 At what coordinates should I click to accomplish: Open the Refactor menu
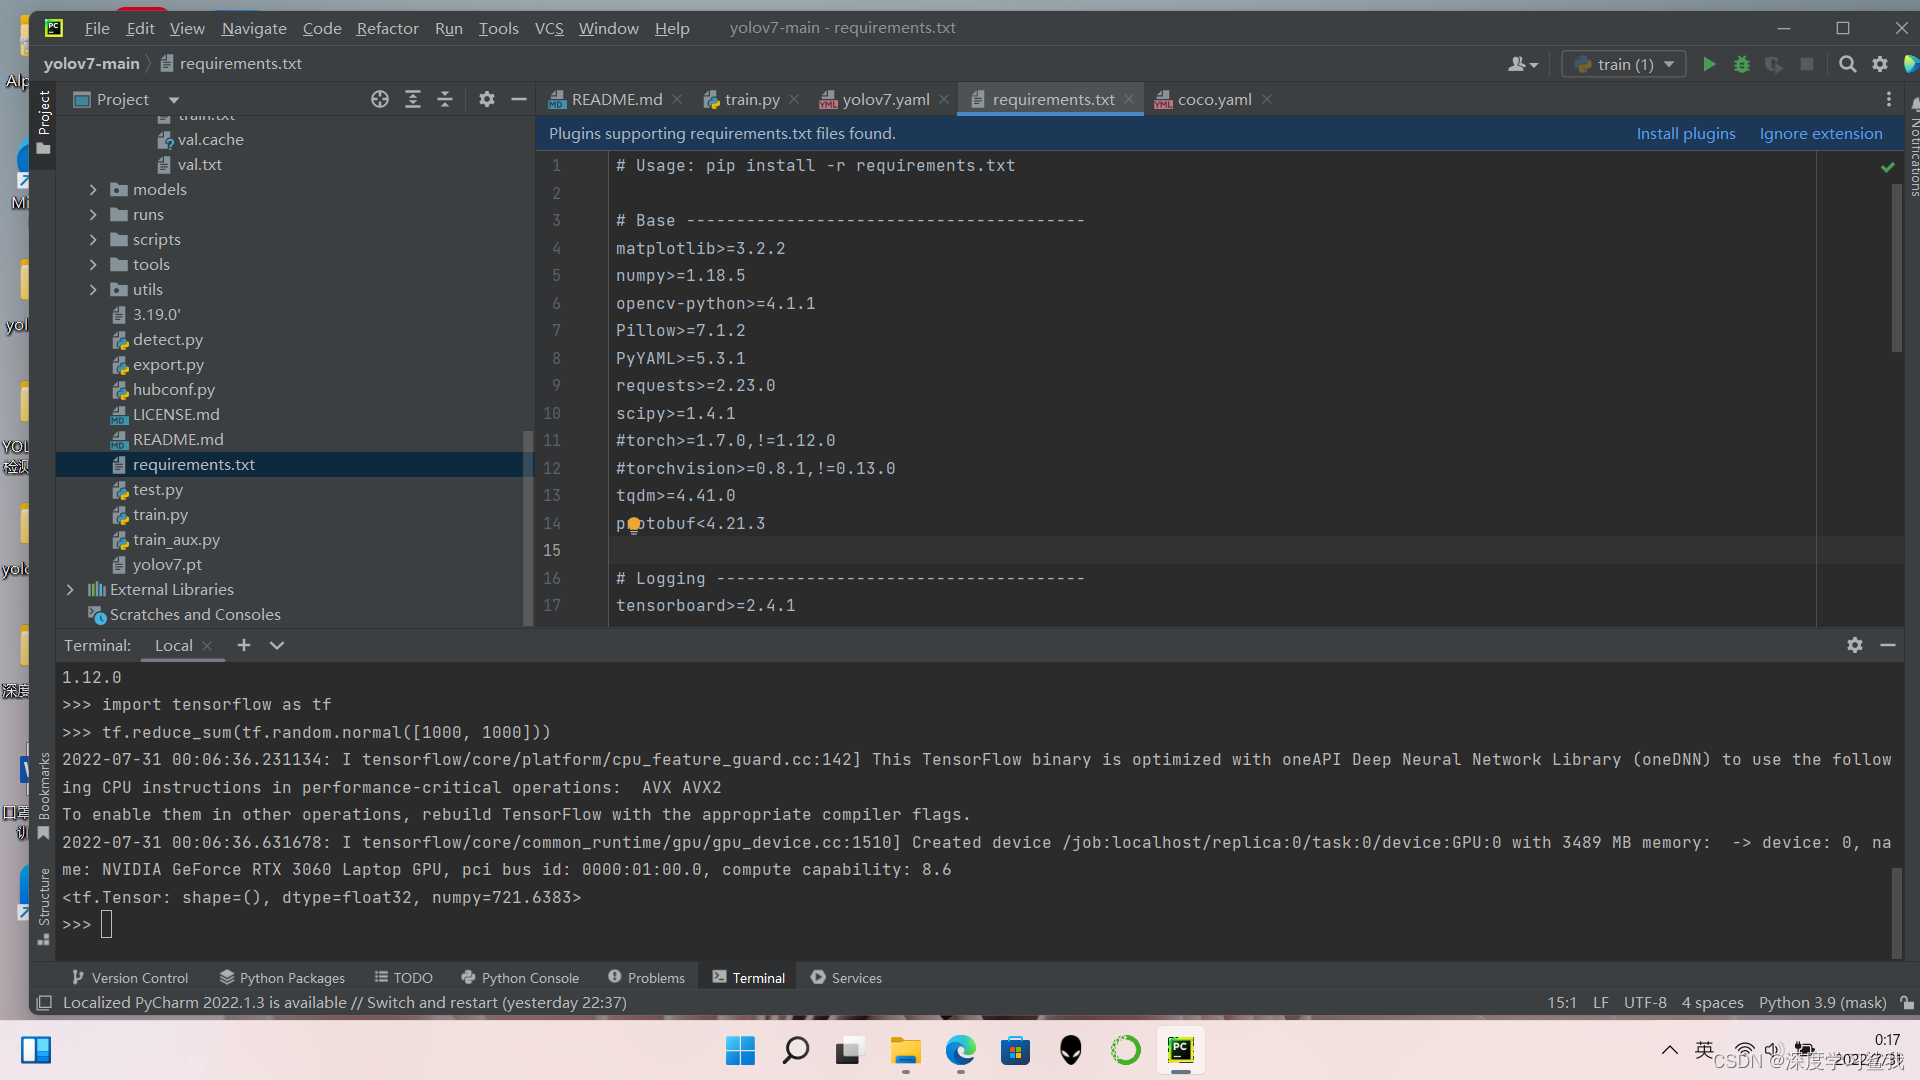click(x=387, y=28)
